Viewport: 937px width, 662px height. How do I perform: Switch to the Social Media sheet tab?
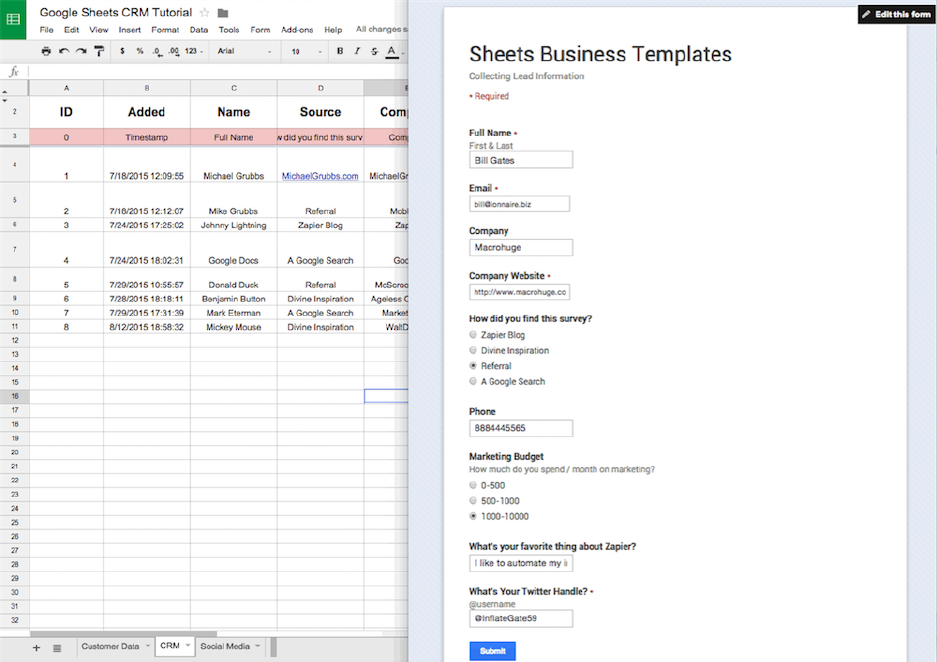point(225,646)
